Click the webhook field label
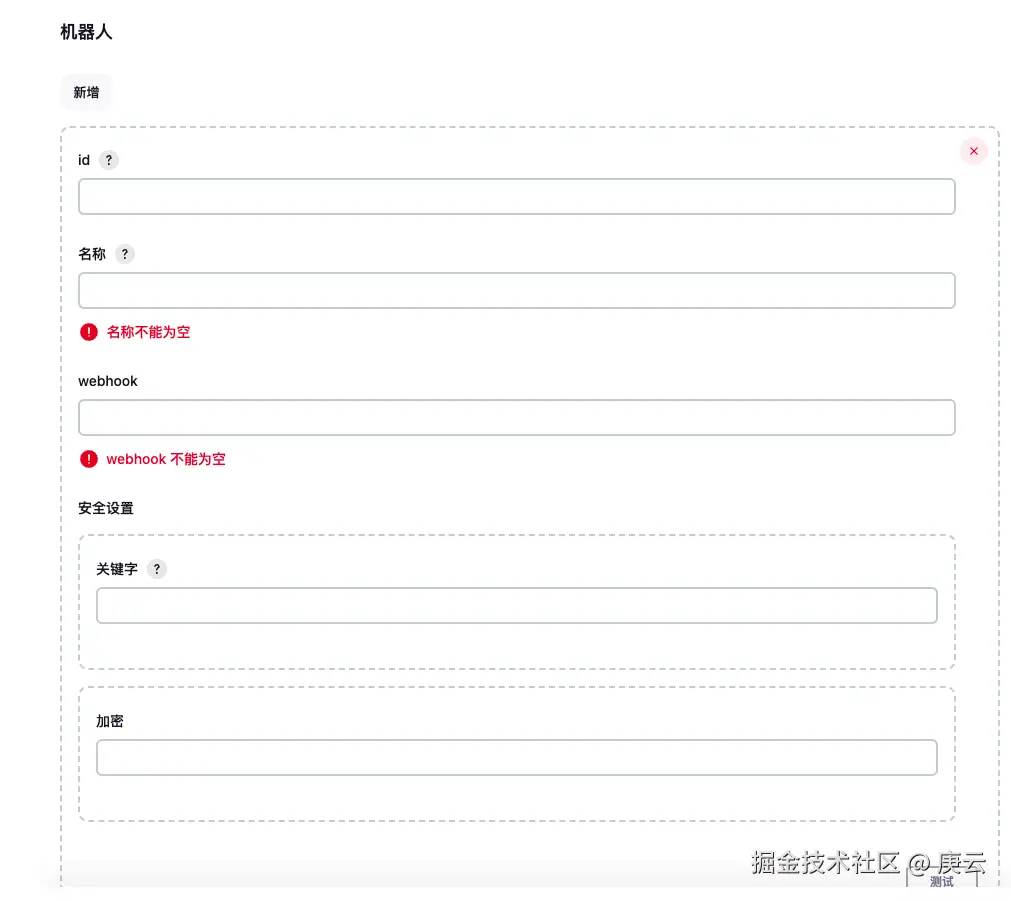This screenshot has width=1011, height=901. coord(108,381)
